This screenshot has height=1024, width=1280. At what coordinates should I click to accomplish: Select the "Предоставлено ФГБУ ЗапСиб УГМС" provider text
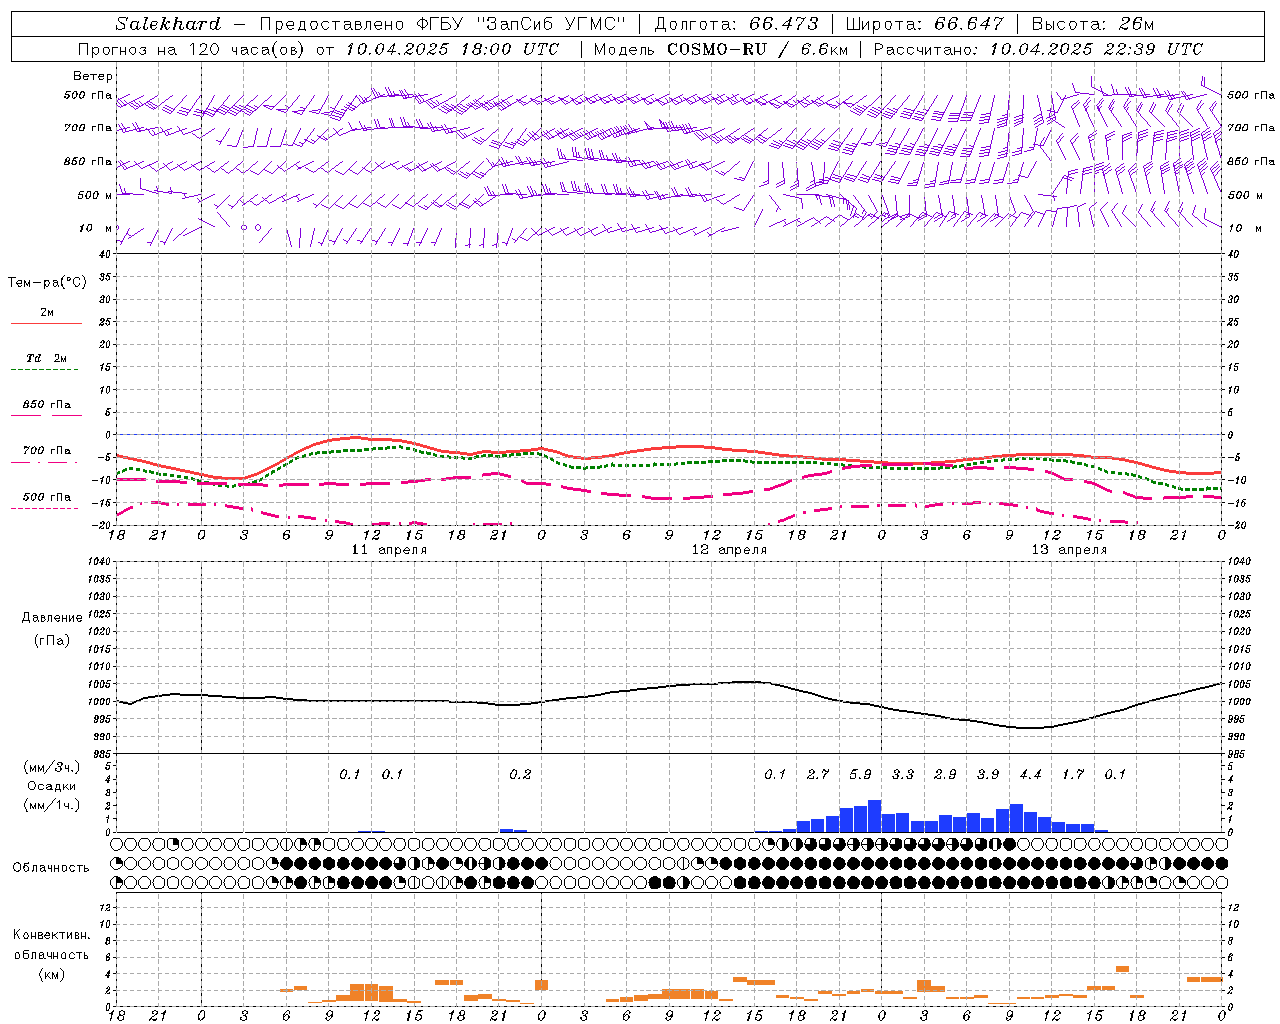pos(442,24)
